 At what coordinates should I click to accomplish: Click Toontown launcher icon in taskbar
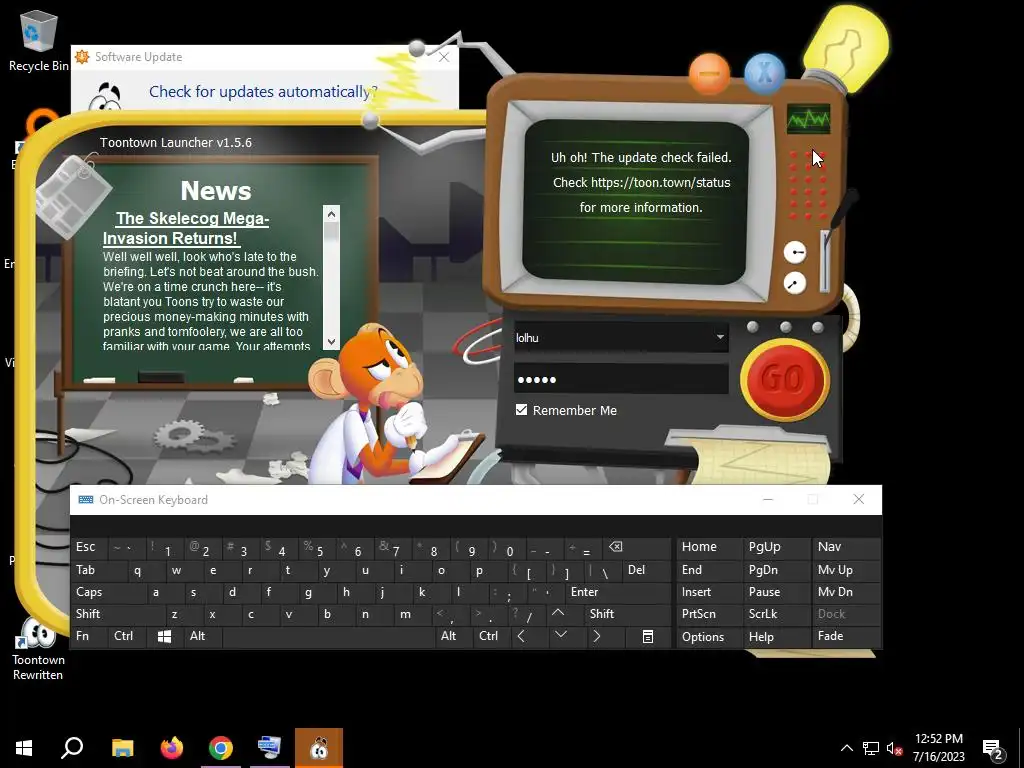319,748
